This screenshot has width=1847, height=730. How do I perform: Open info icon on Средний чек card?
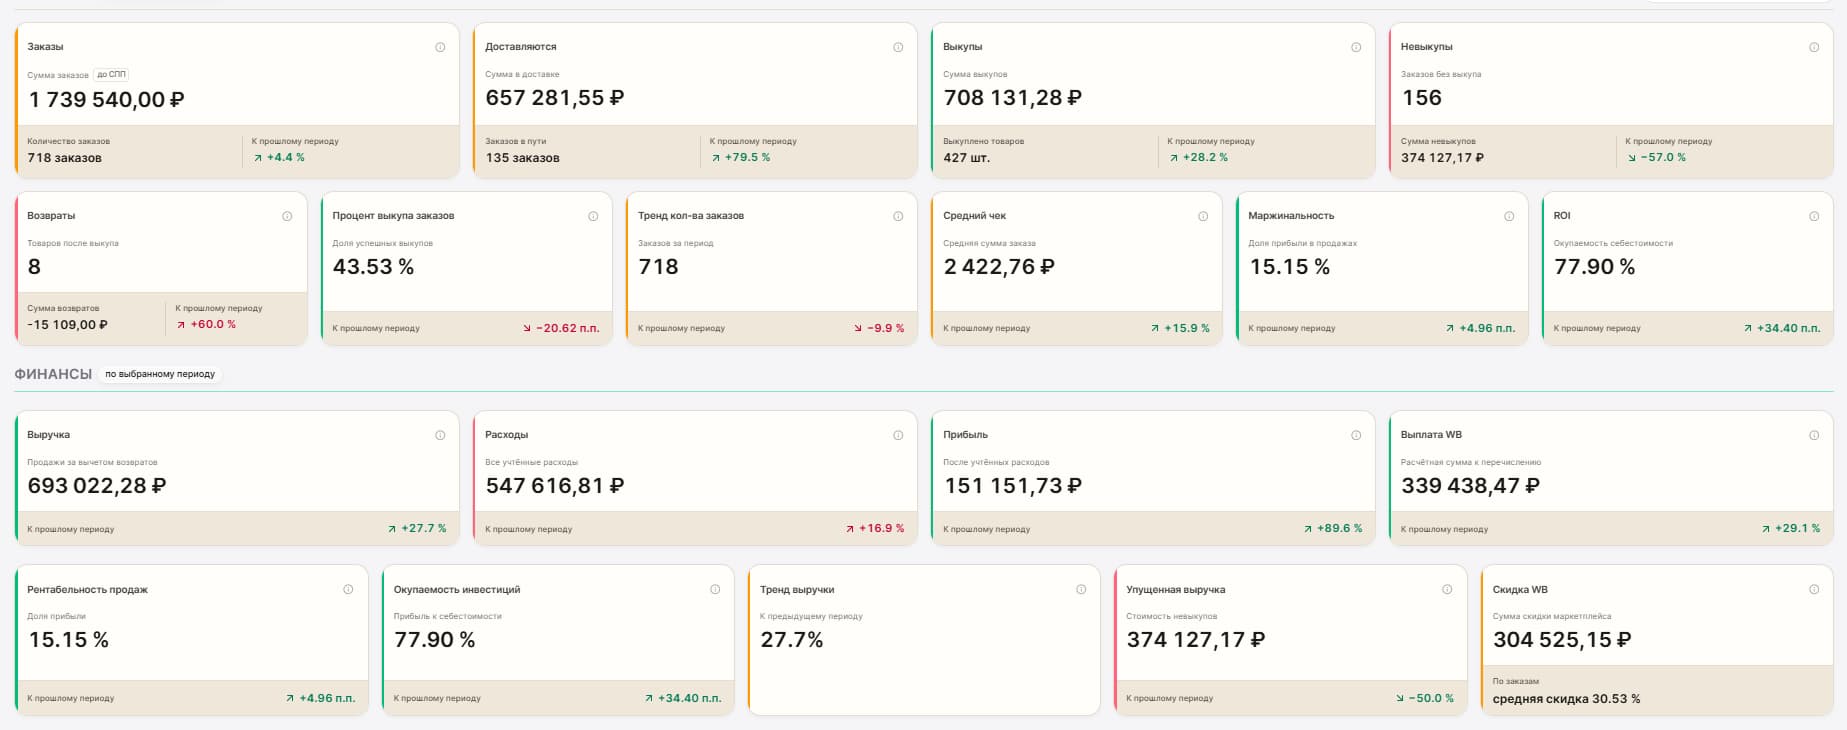(1203, 216)
